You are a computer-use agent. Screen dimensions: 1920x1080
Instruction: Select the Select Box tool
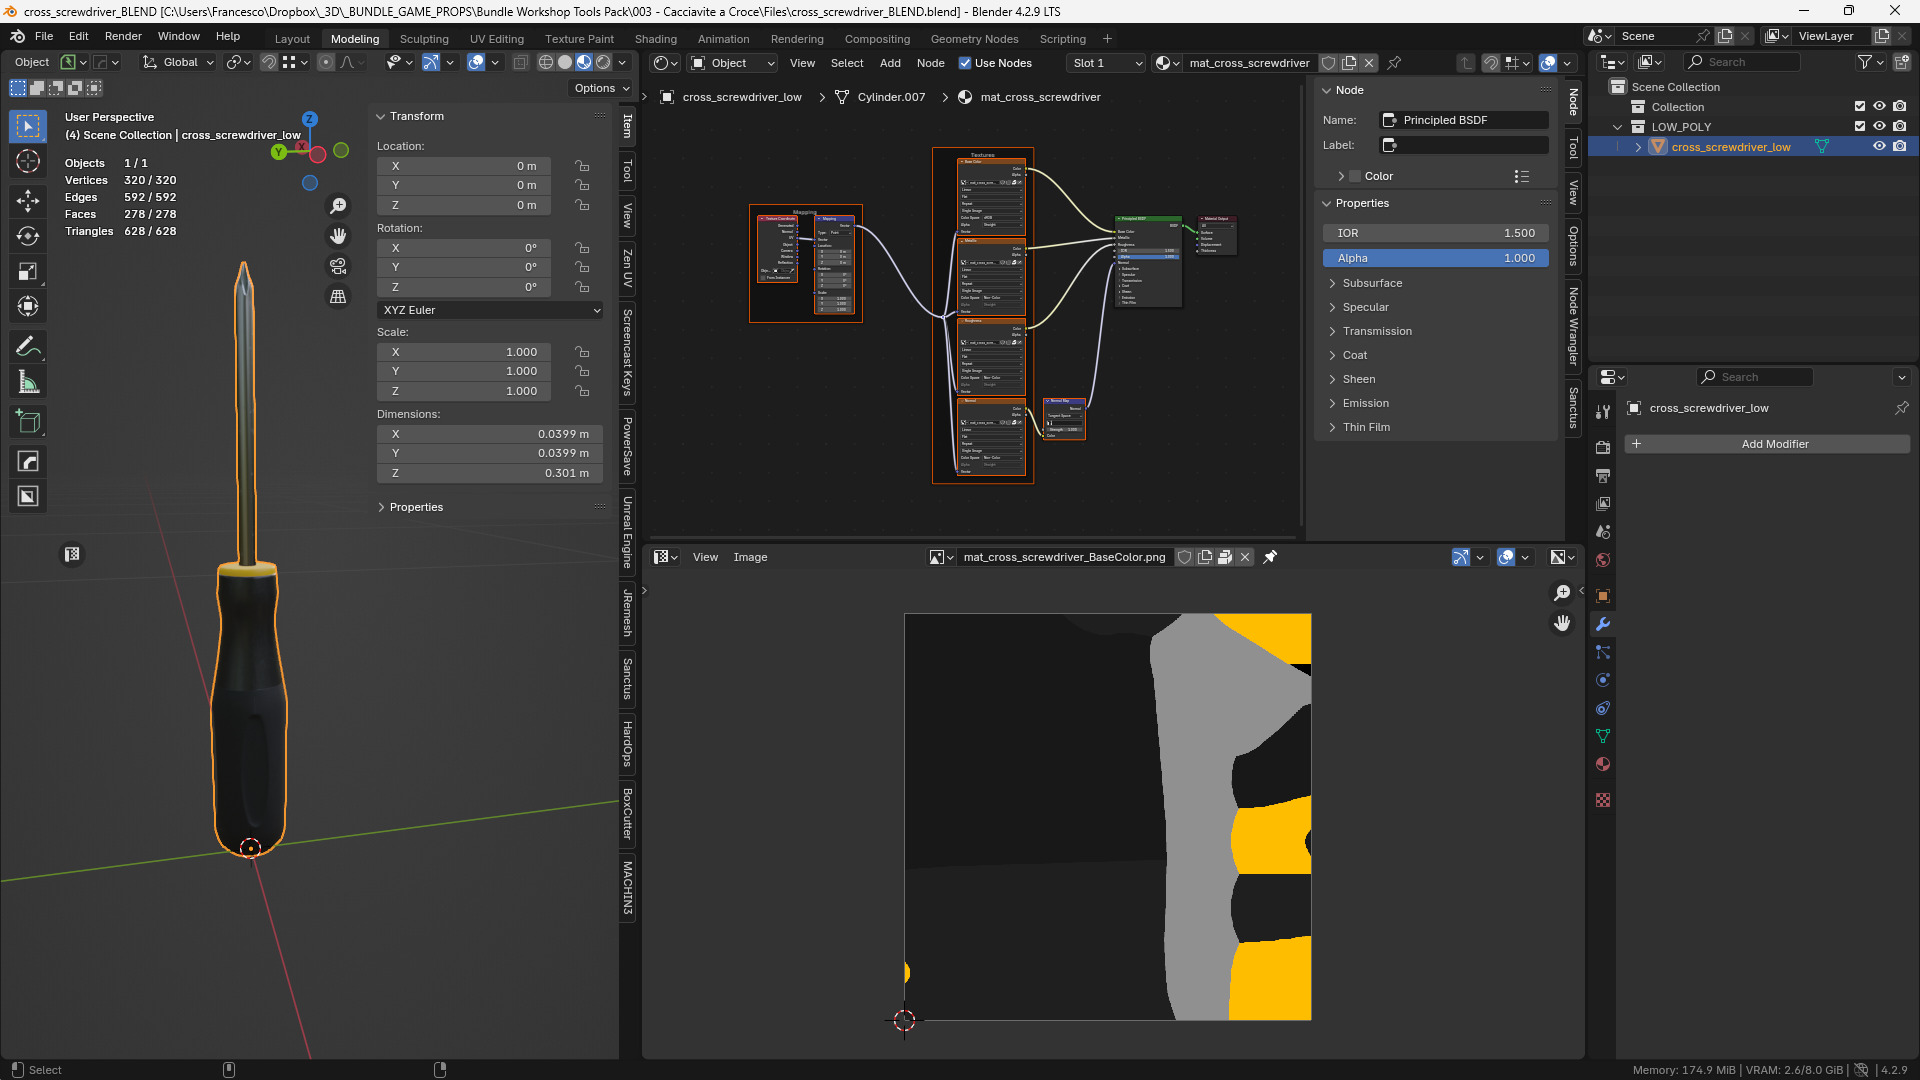pyautogui.click(x=28, y=126)
